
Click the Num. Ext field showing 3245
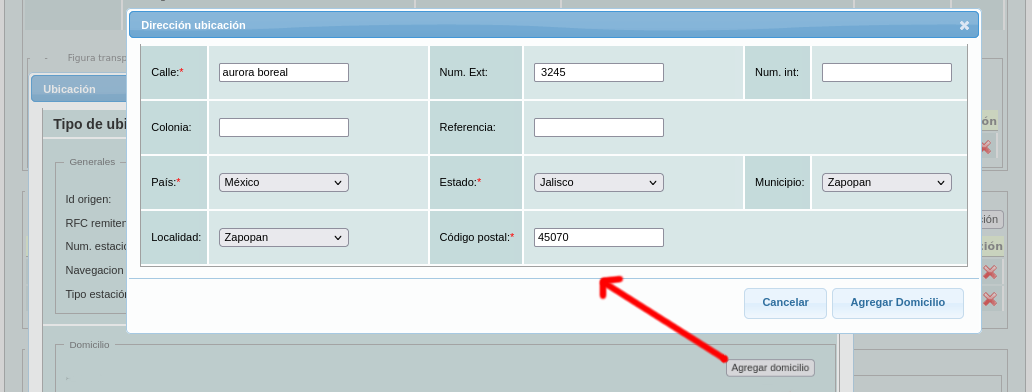[598, 72]
